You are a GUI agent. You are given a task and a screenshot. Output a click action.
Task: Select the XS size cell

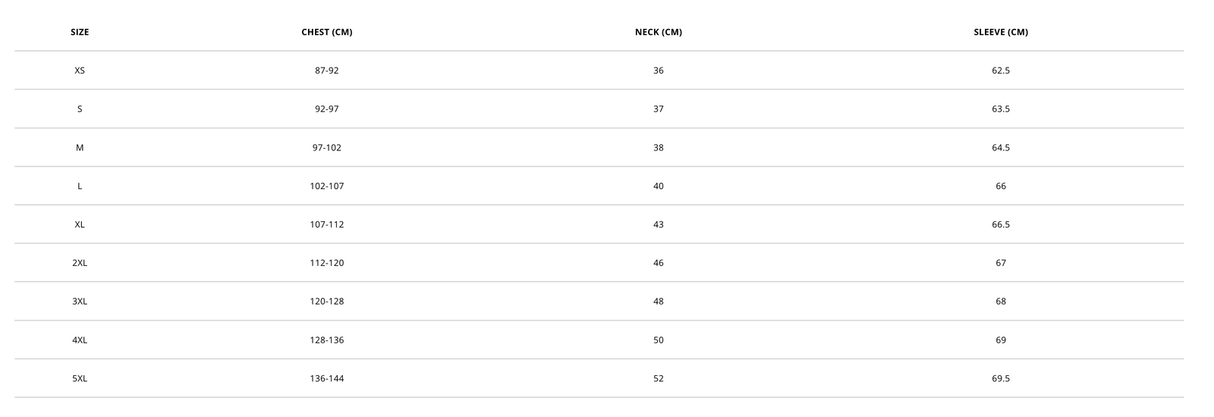[x=80, y=71]
